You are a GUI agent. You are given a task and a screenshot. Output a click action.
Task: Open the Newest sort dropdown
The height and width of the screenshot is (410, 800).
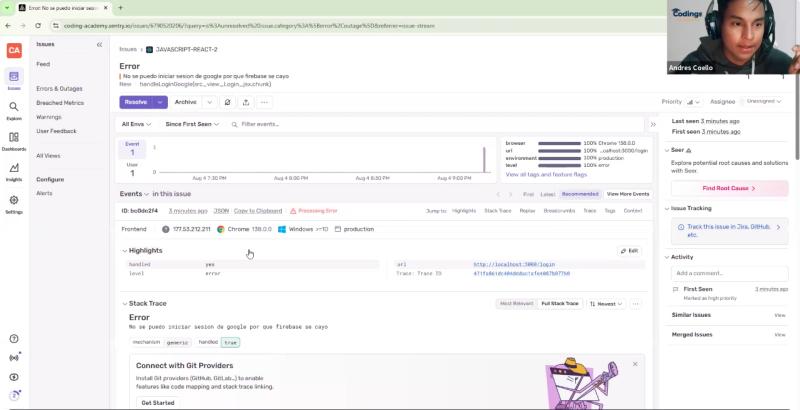[606, 304]
